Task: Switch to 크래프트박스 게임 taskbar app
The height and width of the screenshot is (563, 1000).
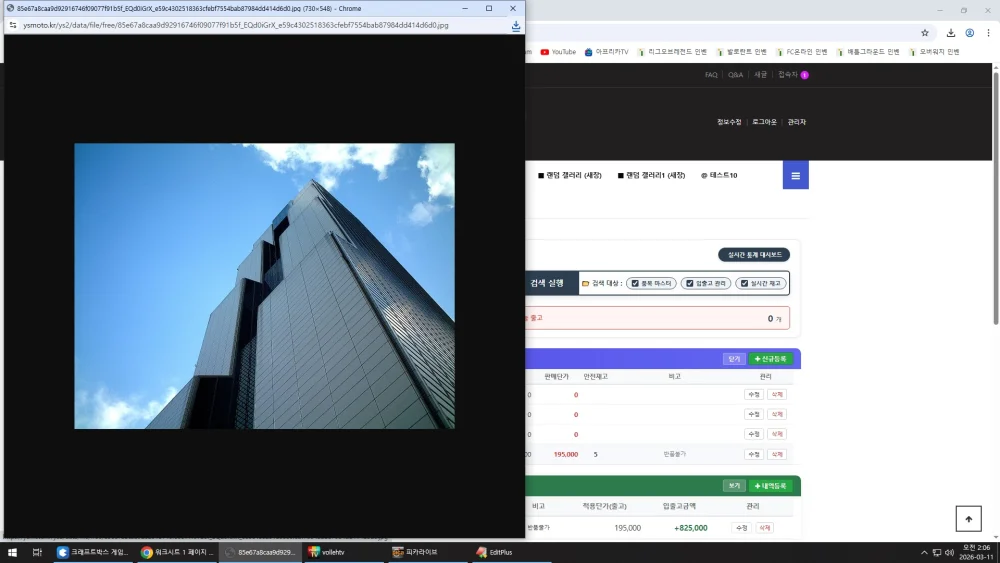Action: tap(93, 552)
